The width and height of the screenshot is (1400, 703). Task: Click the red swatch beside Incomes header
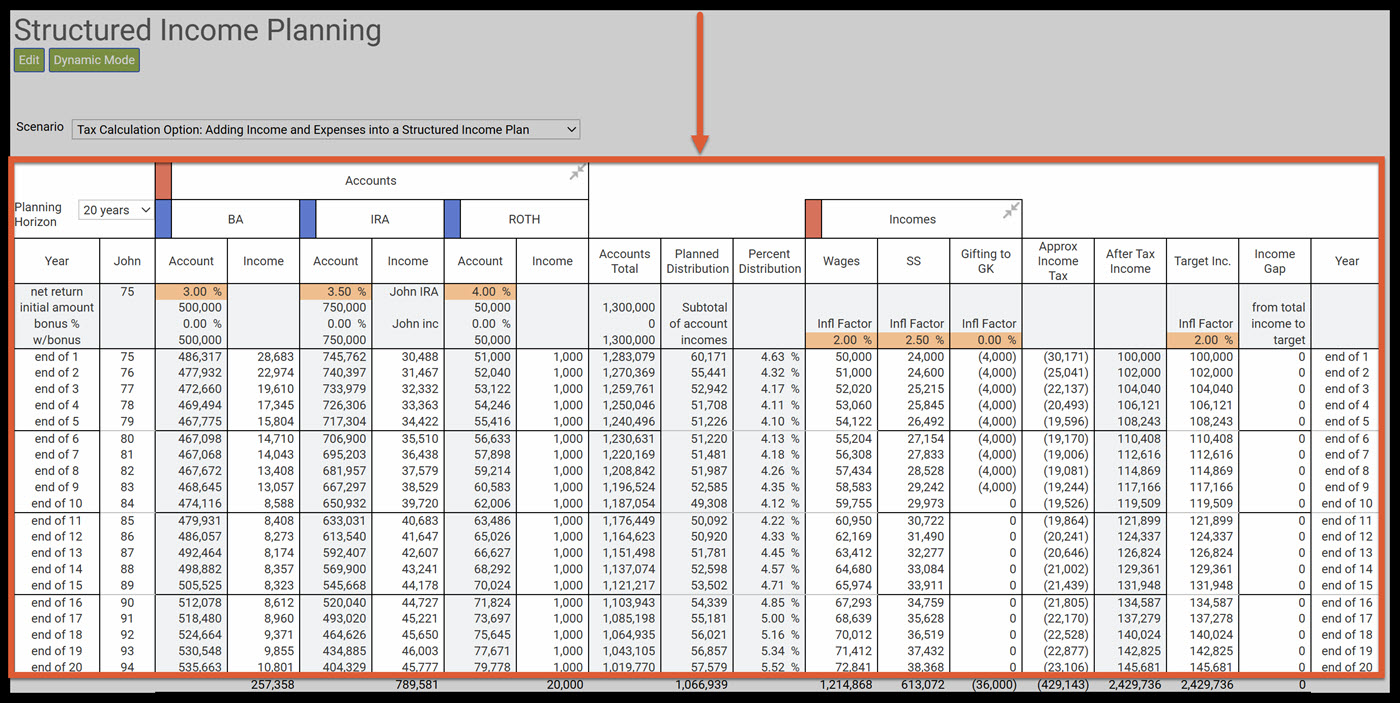point(813,219)
